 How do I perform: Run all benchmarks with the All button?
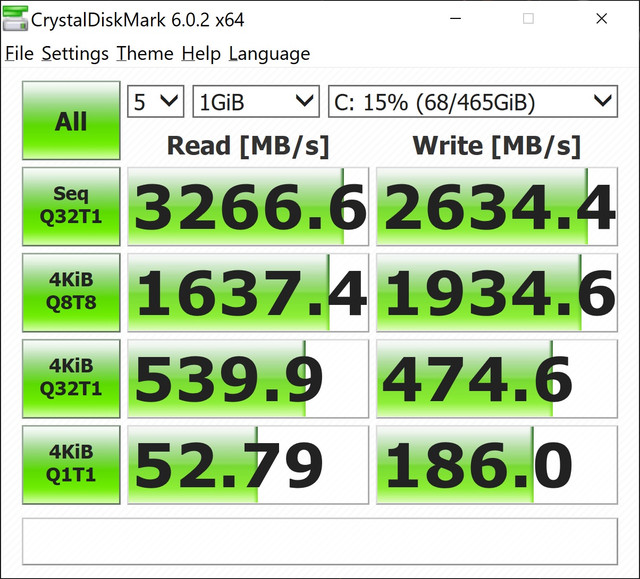(71, 120)
